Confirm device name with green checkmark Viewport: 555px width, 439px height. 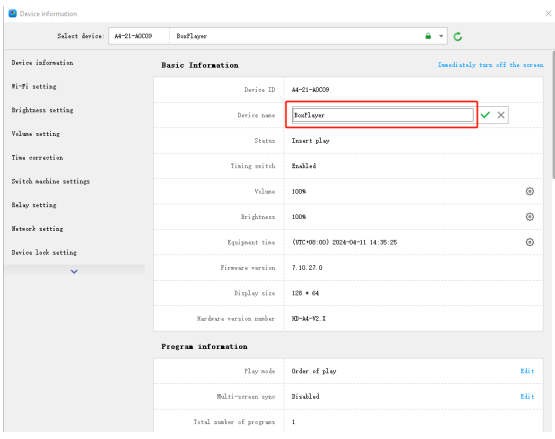click(x=485, y=115)
